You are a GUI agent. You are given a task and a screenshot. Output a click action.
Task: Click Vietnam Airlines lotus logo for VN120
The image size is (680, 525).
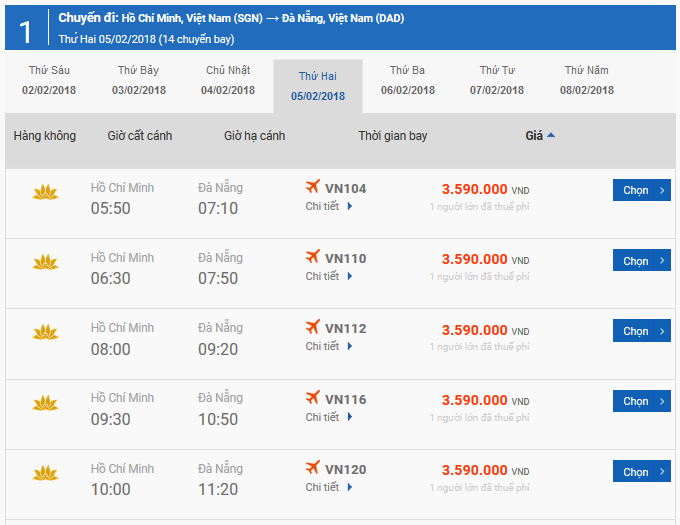coord(45,473)
